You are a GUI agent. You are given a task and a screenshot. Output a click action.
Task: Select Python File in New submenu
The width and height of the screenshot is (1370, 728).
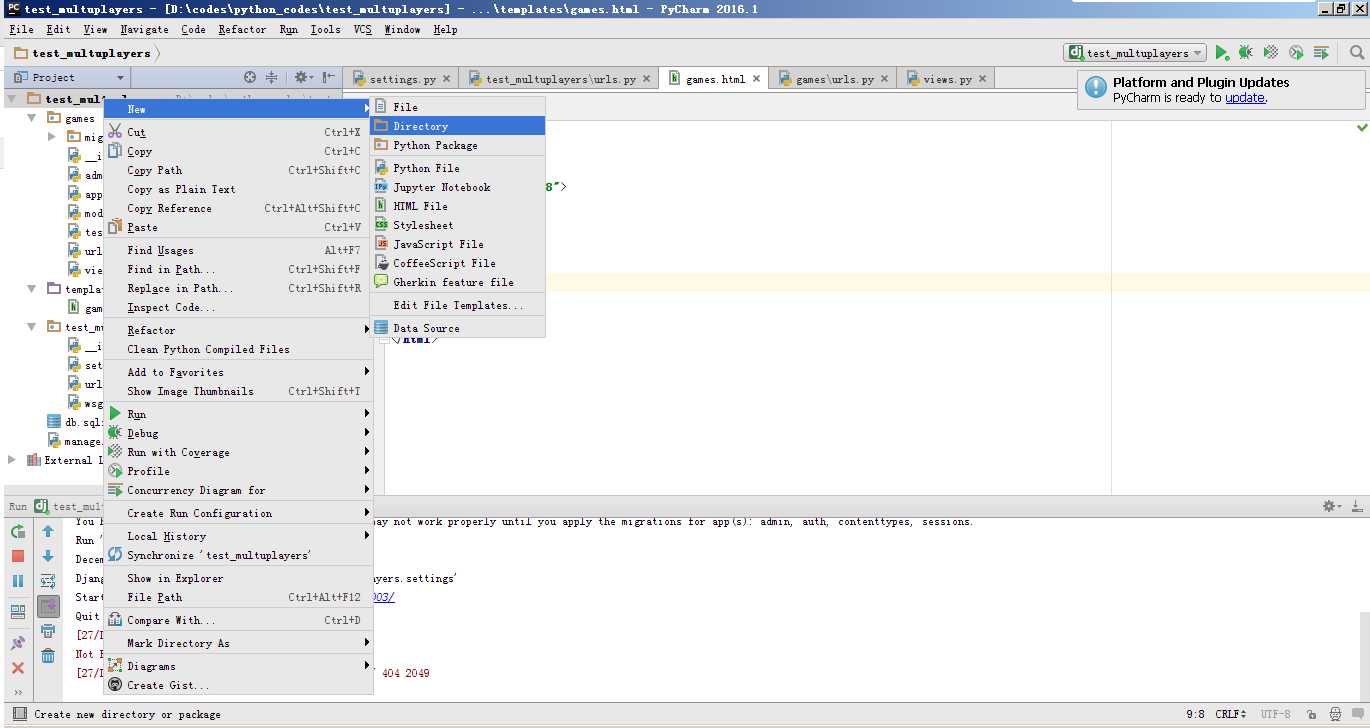click(x=457, y=168)
